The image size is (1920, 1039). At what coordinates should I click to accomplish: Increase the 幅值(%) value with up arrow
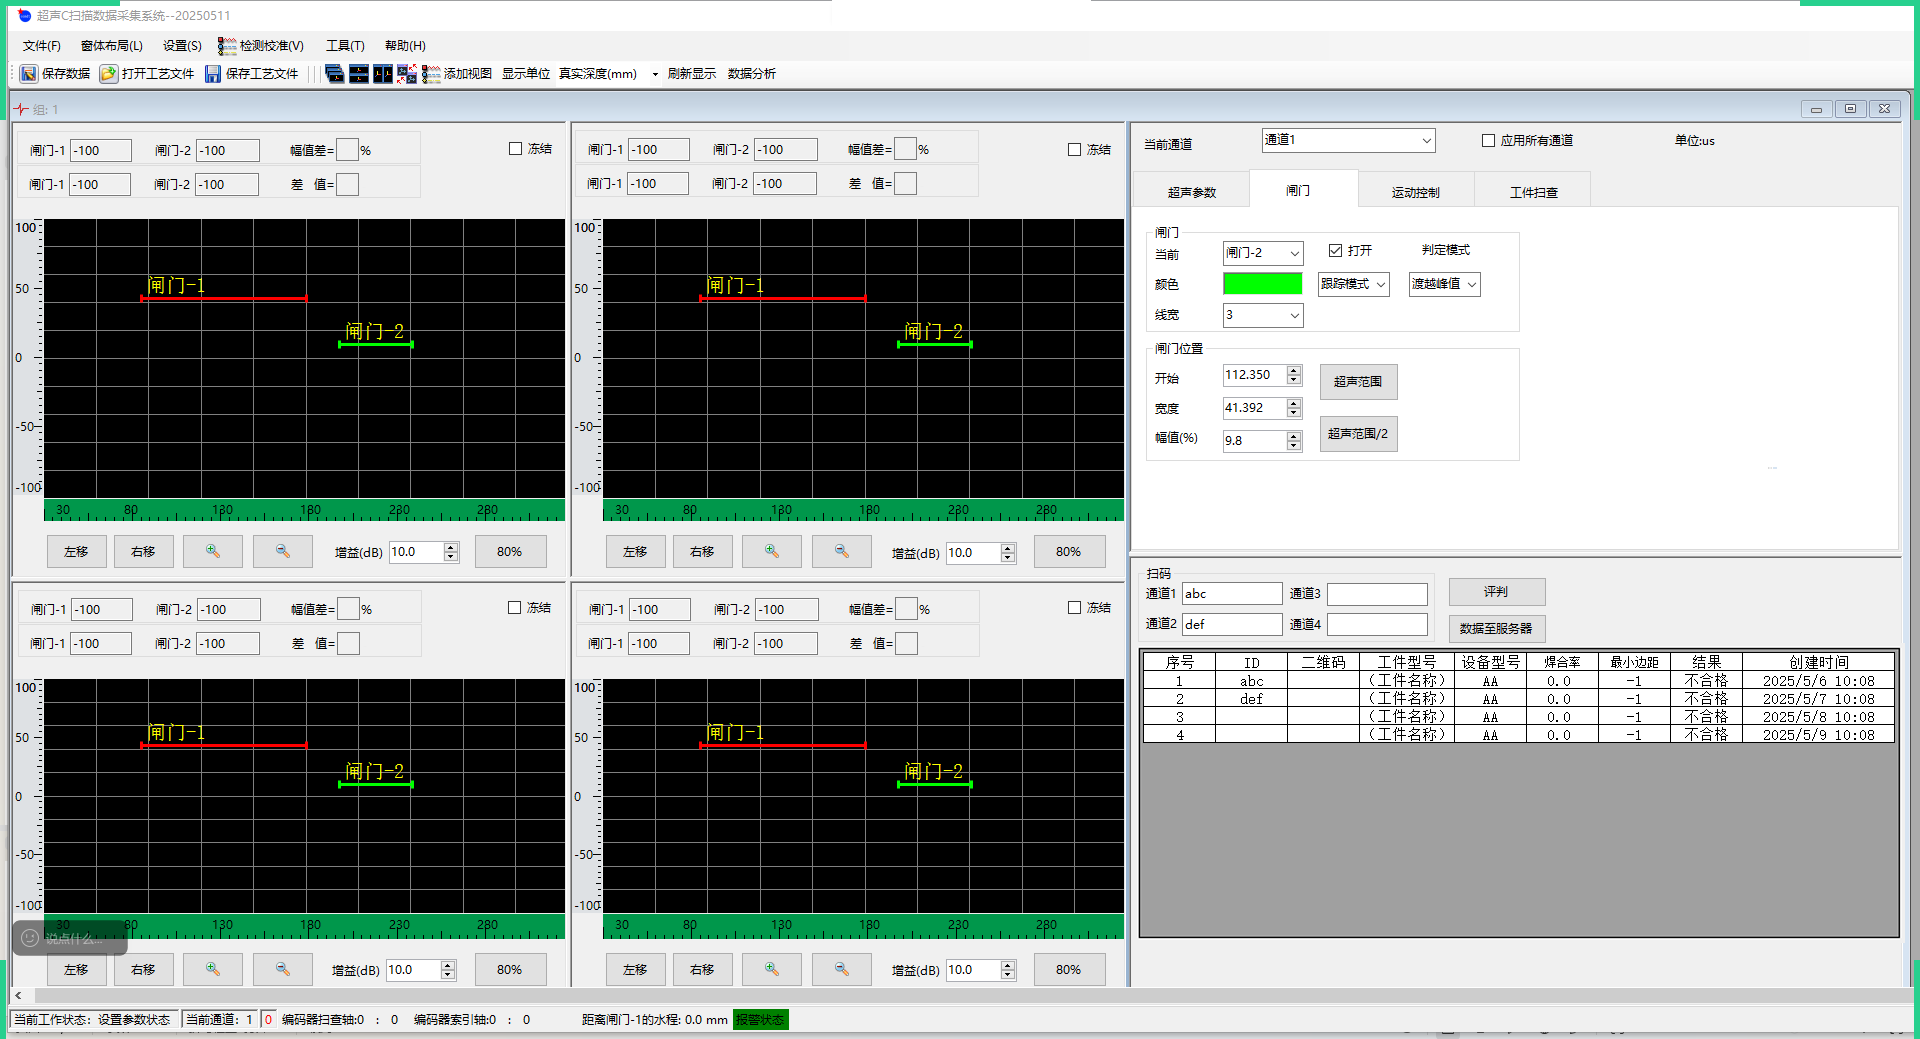pyautogui.click(x=1294, y=437)
